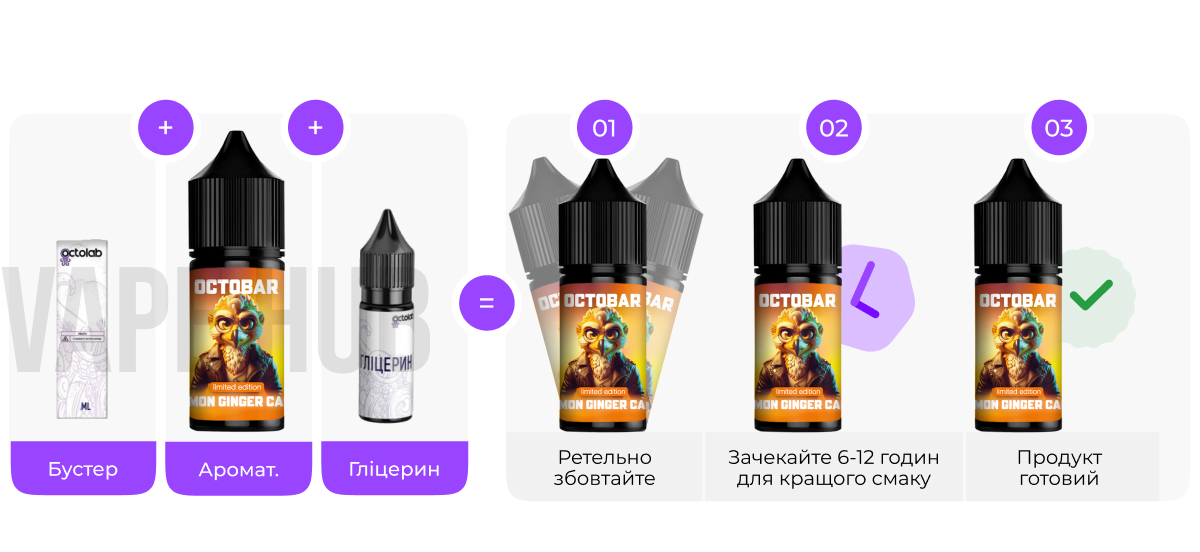Click the finished Octobar bottle in step 03
Viewport: 1200px width, 552px height.
coord(1017,295)
